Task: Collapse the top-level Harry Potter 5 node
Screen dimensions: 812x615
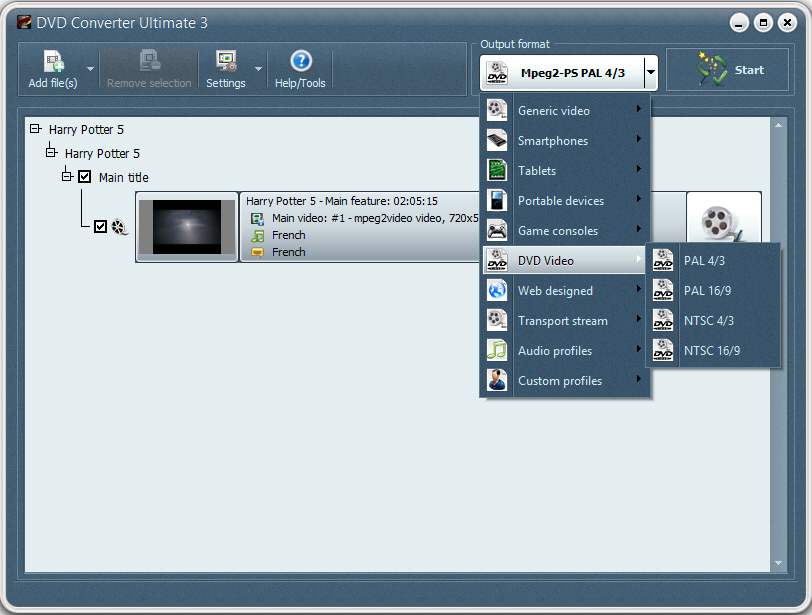Action: tap(35, 128)
